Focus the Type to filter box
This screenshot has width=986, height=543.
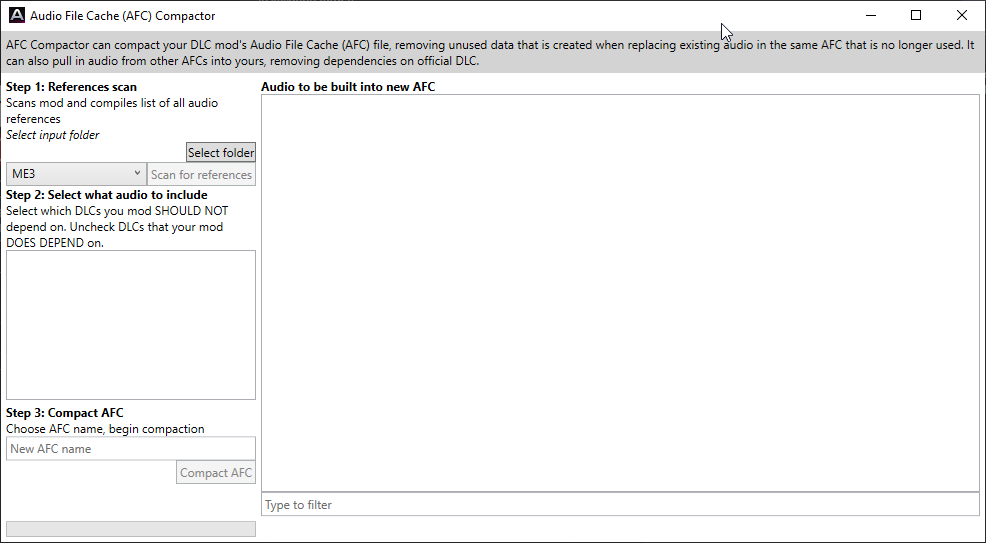pos(620,505)
